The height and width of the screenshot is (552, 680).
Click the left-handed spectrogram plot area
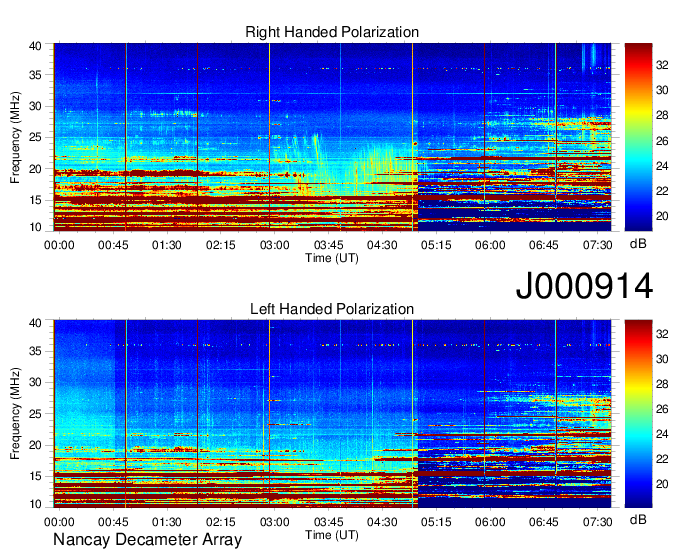click(x=332, y=414)
